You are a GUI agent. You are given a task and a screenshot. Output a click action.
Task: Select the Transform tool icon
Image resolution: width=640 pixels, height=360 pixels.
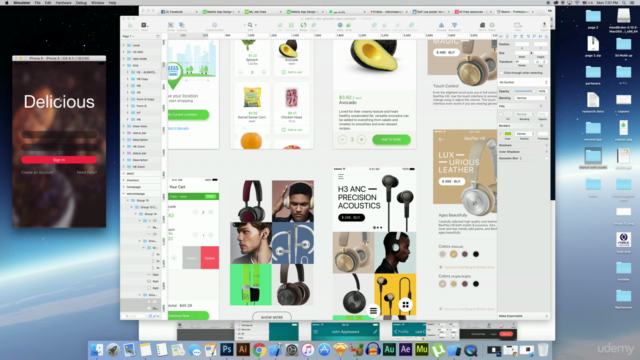point(291,26)
